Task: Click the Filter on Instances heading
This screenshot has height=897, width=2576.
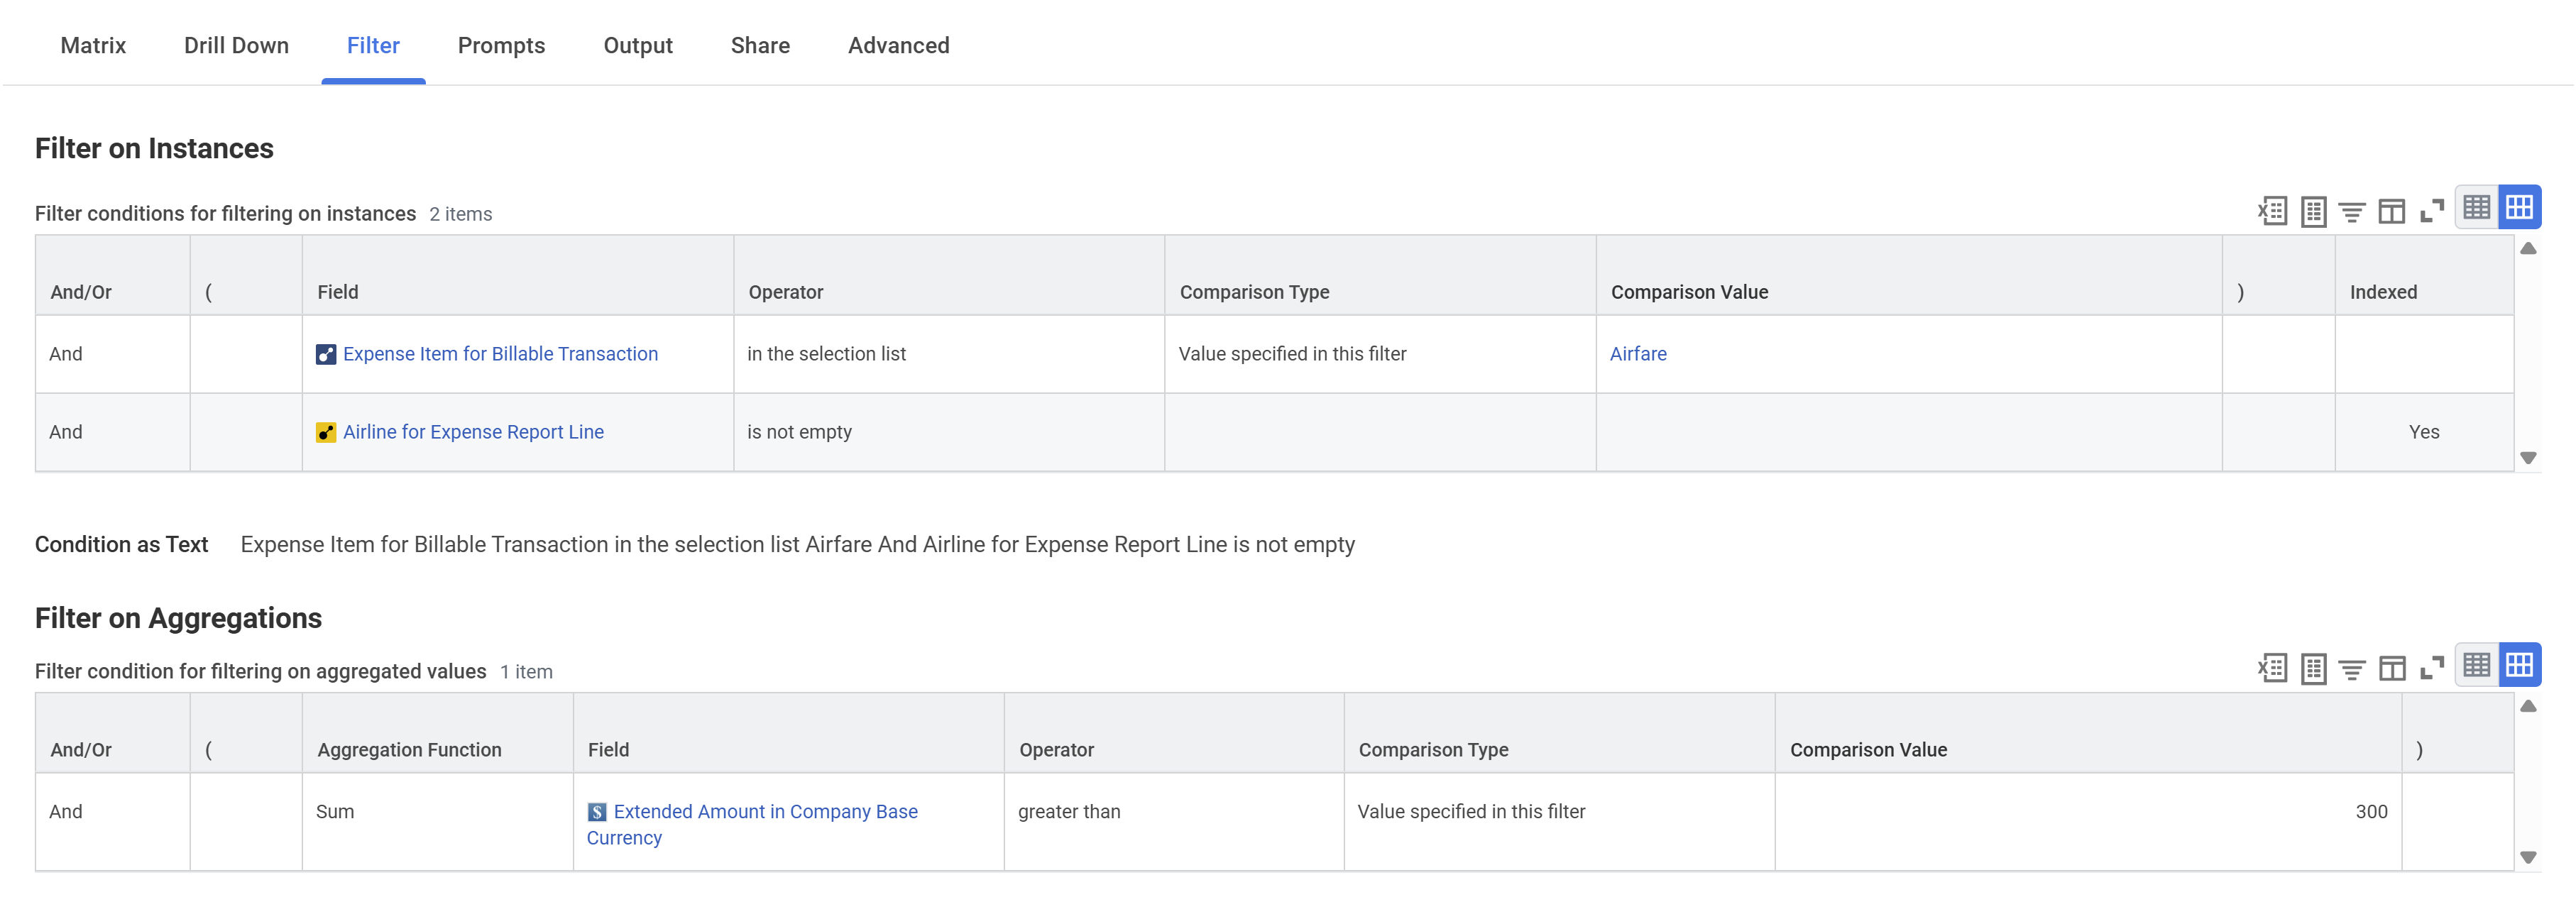Action: coord(154,148)
